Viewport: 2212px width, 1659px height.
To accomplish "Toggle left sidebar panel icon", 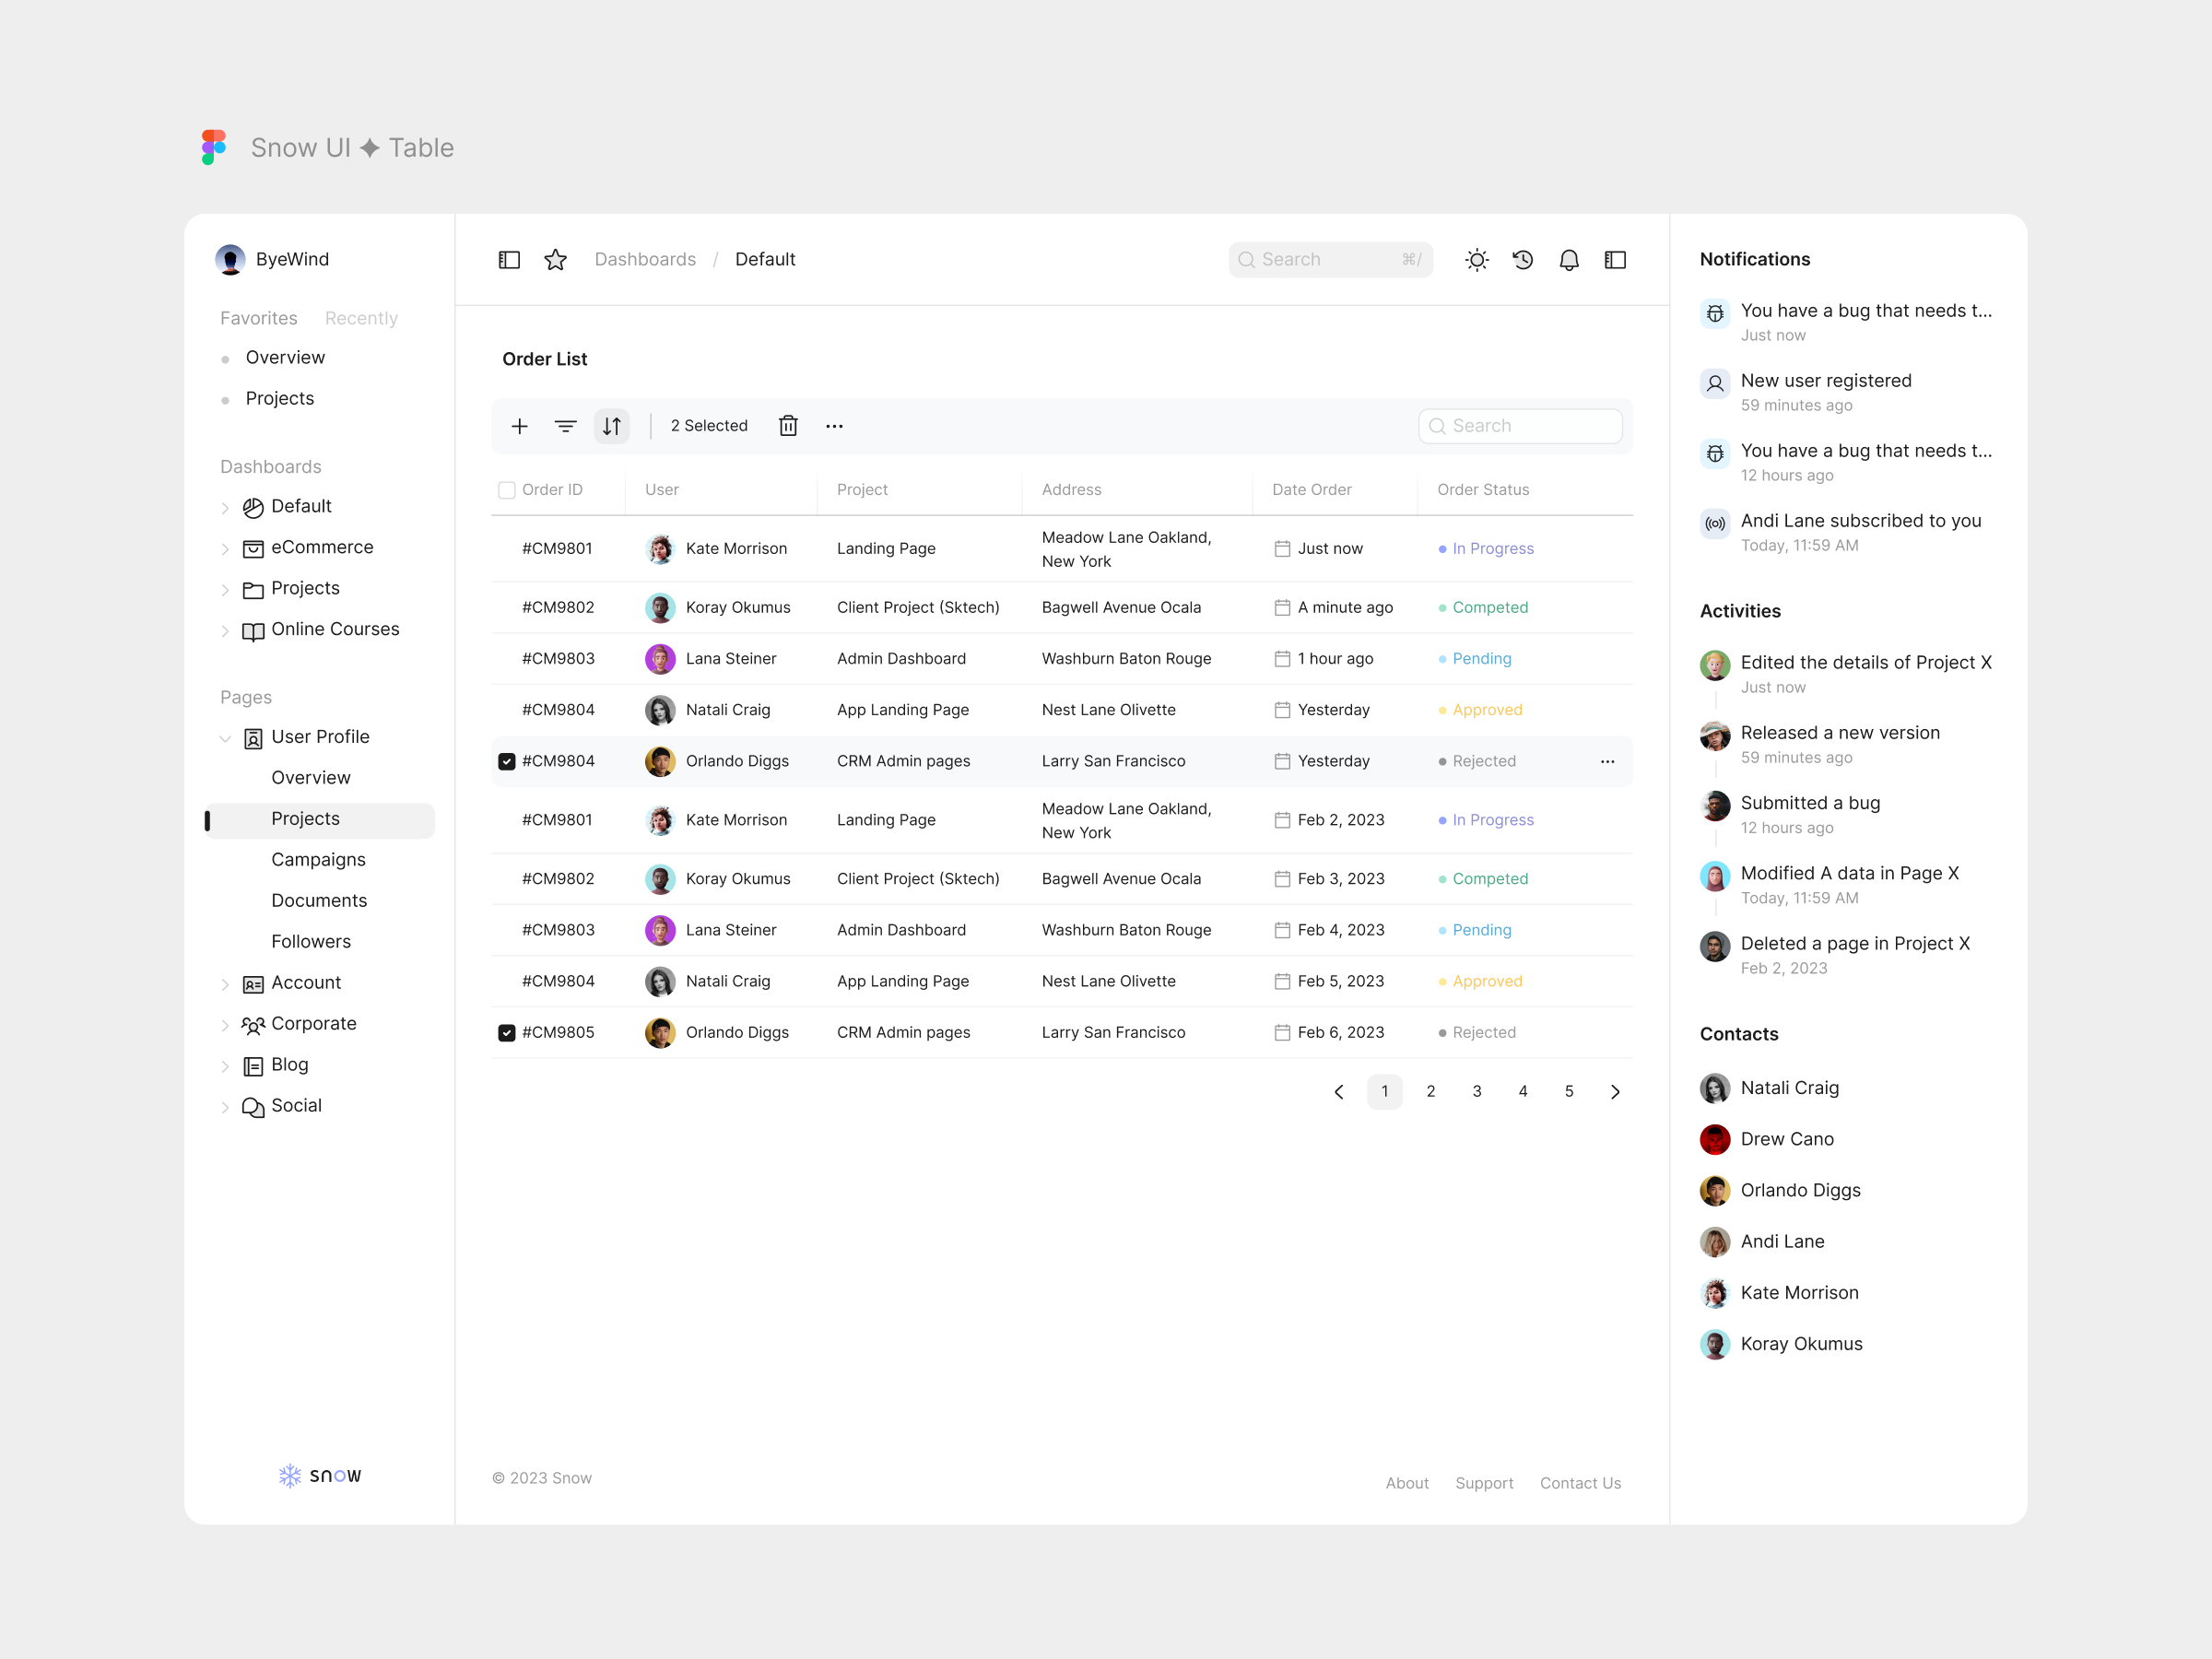I will pos(509,260).
